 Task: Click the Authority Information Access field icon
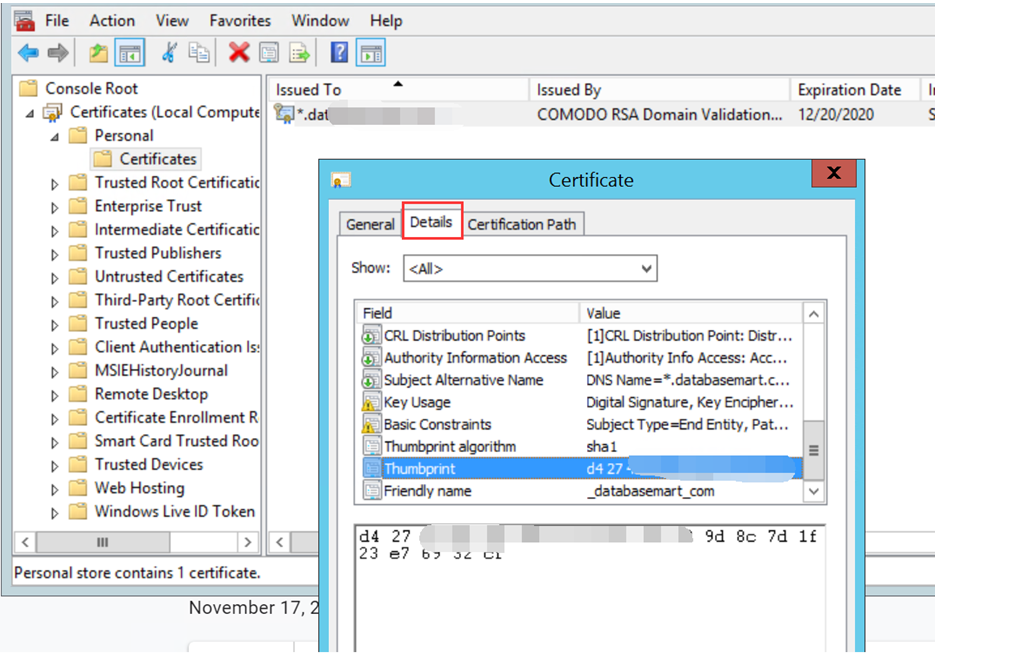[x=371, y=358]
